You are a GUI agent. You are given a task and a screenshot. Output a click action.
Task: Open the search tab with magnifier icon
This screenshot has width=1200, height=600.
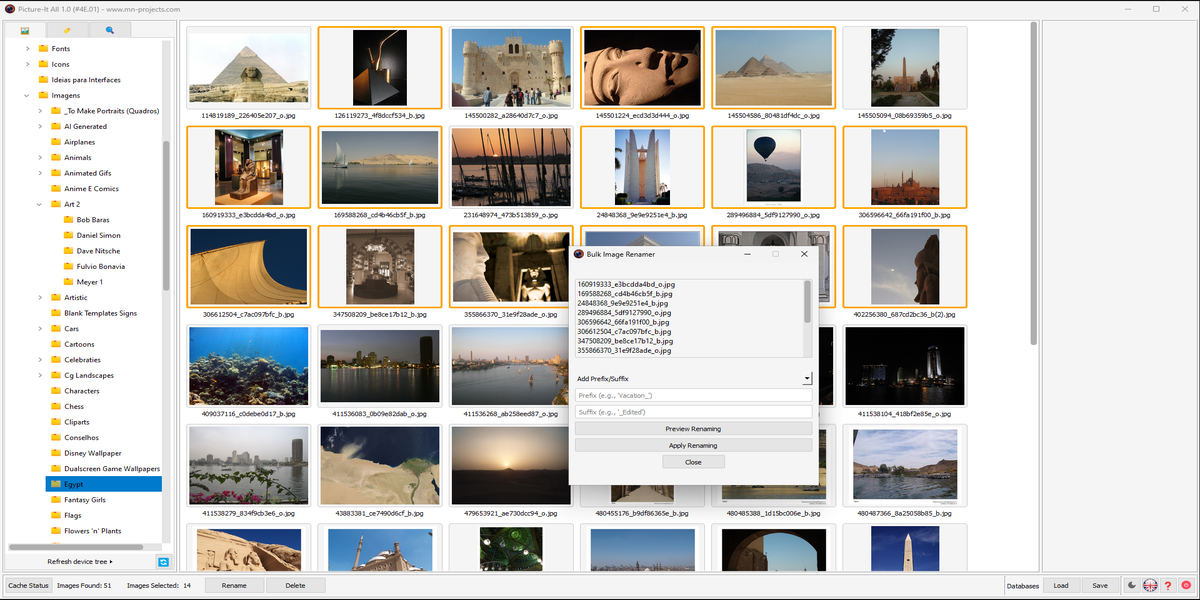click(x=110, y=31)
